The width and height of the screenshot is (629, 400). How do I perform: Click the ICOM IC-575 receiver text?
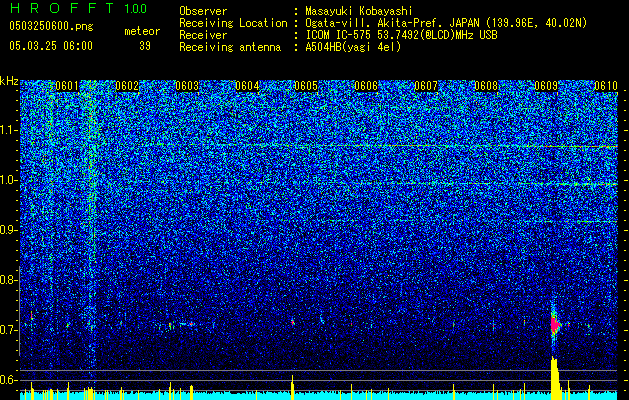point(401,35)
